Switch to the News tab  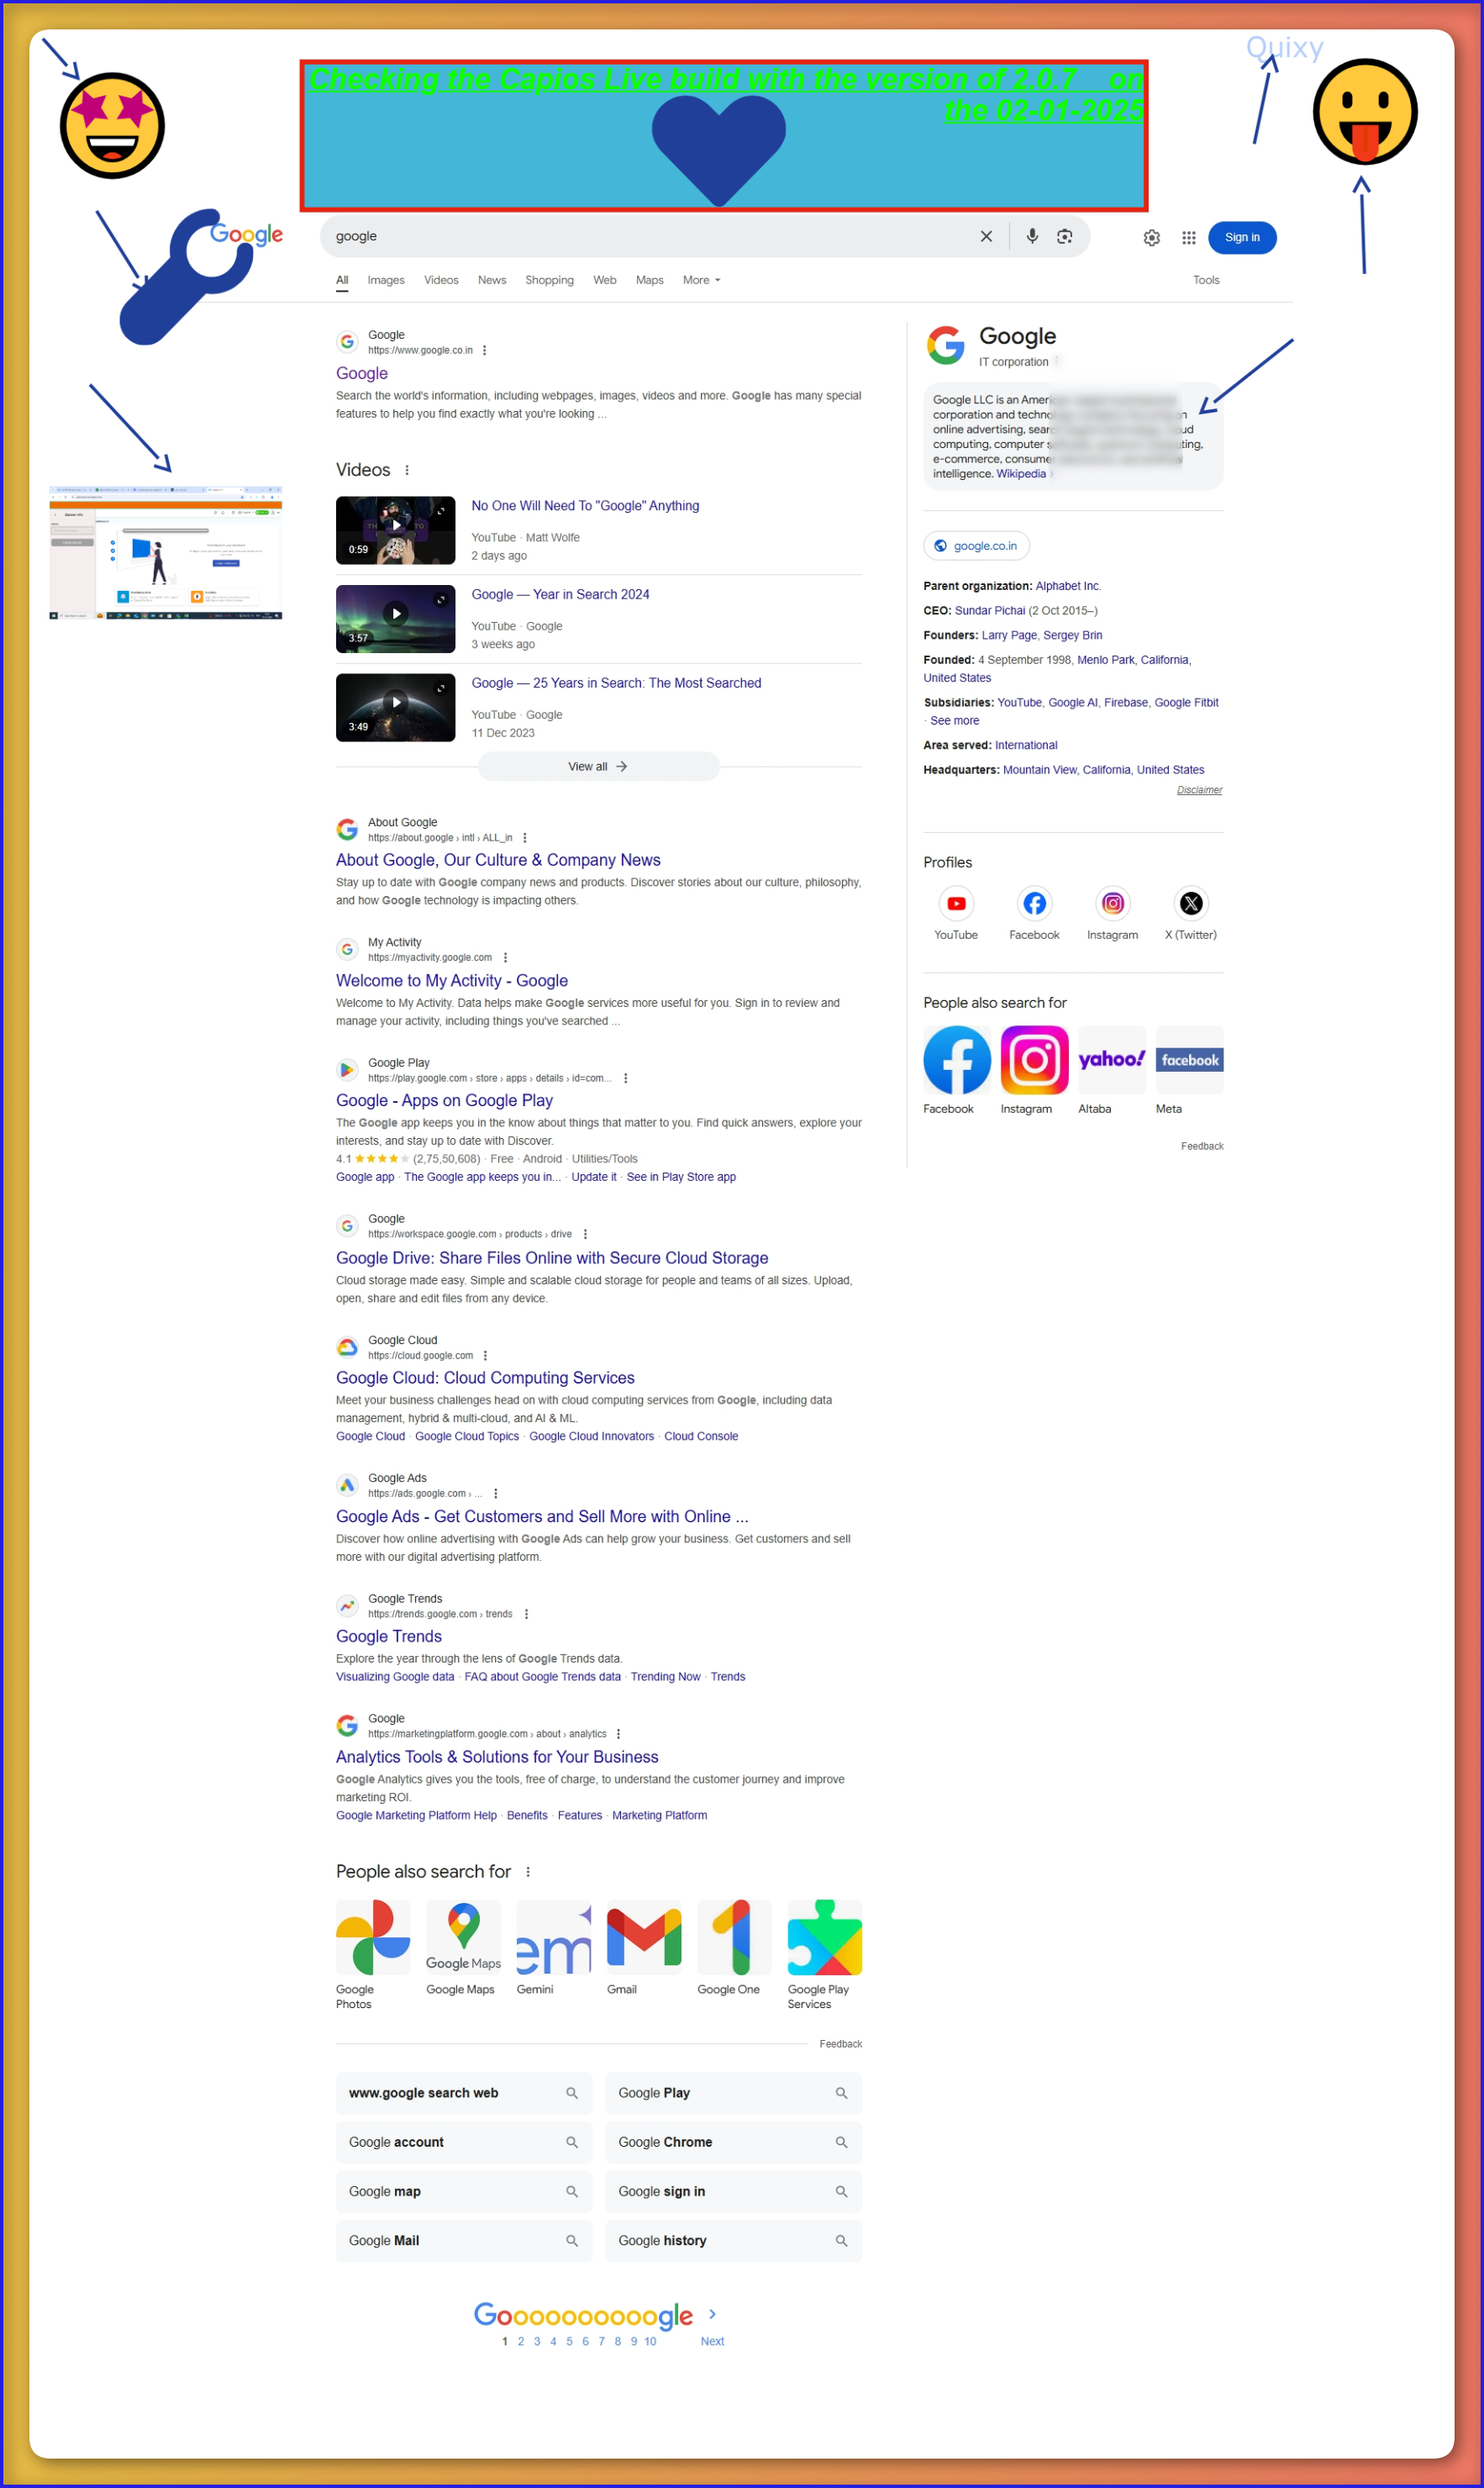pyautogui.click(x=492, y=280)
